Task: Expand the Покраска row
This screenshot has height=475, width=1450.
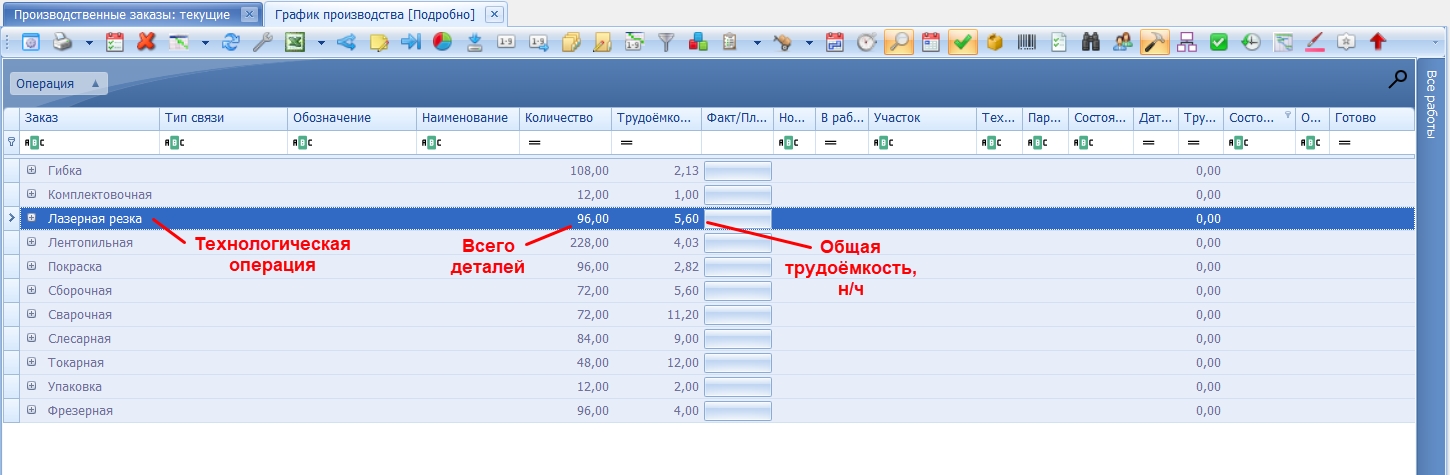Action: (31, 266)
